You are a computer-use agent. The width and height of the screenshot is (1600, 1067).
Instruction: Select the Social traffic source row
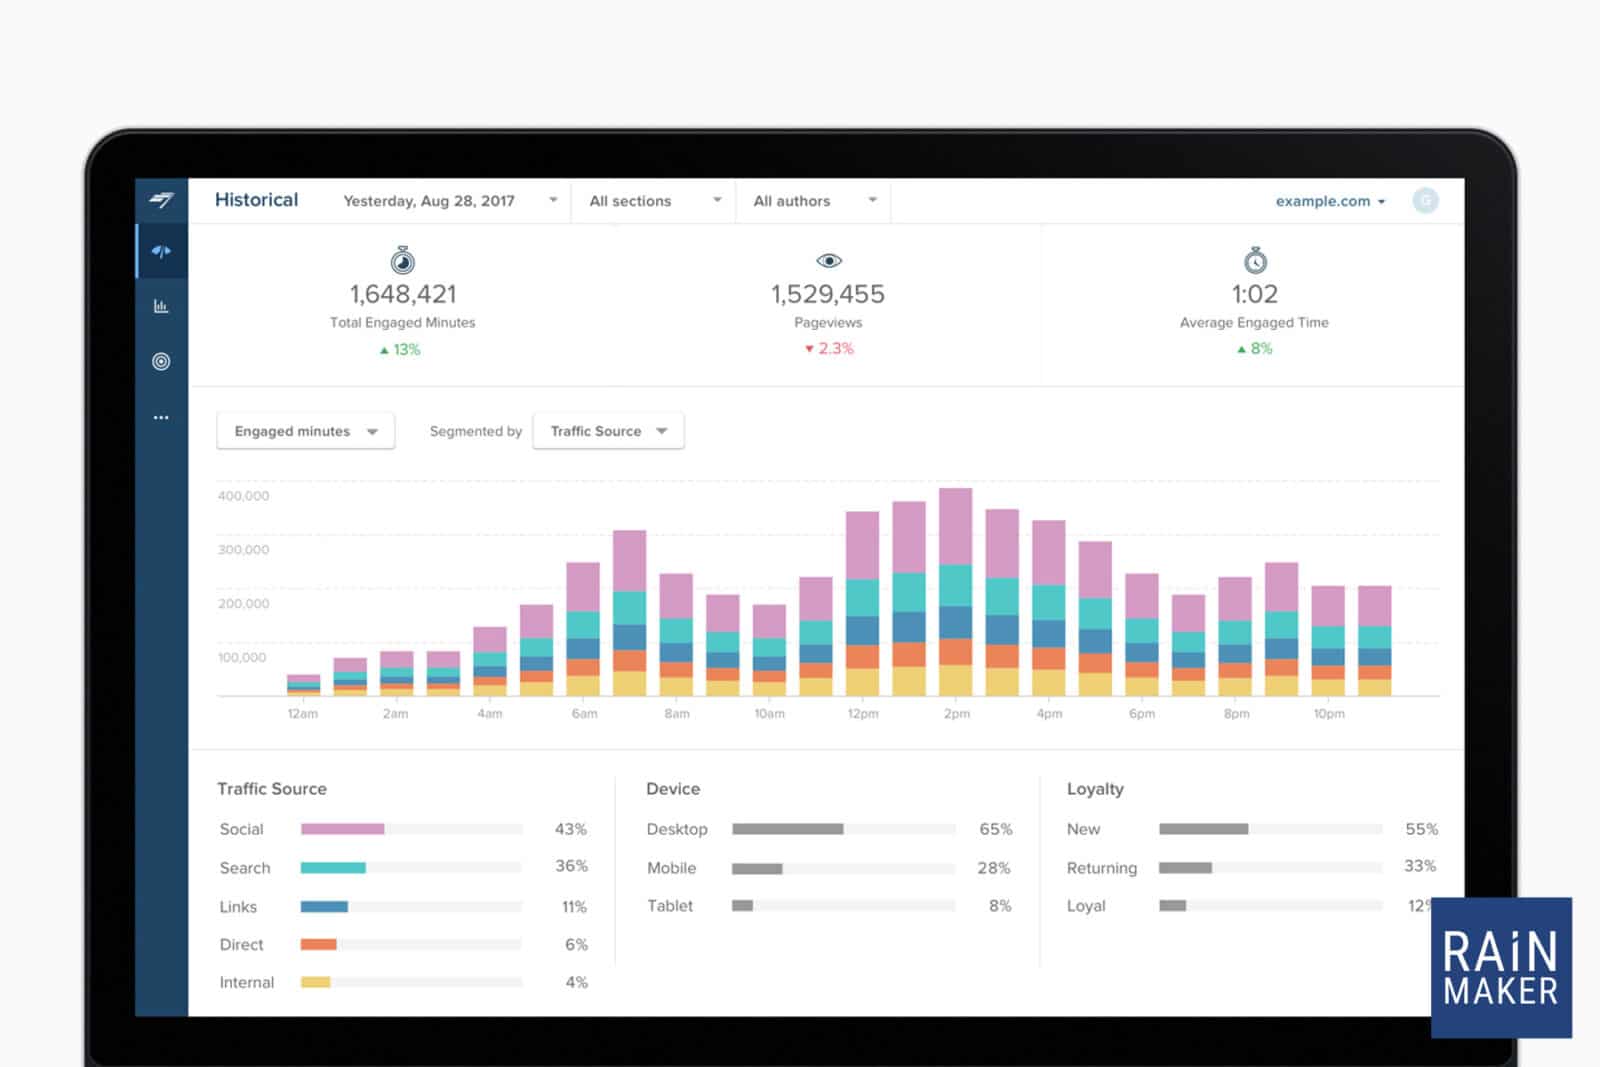click(242, 829)
